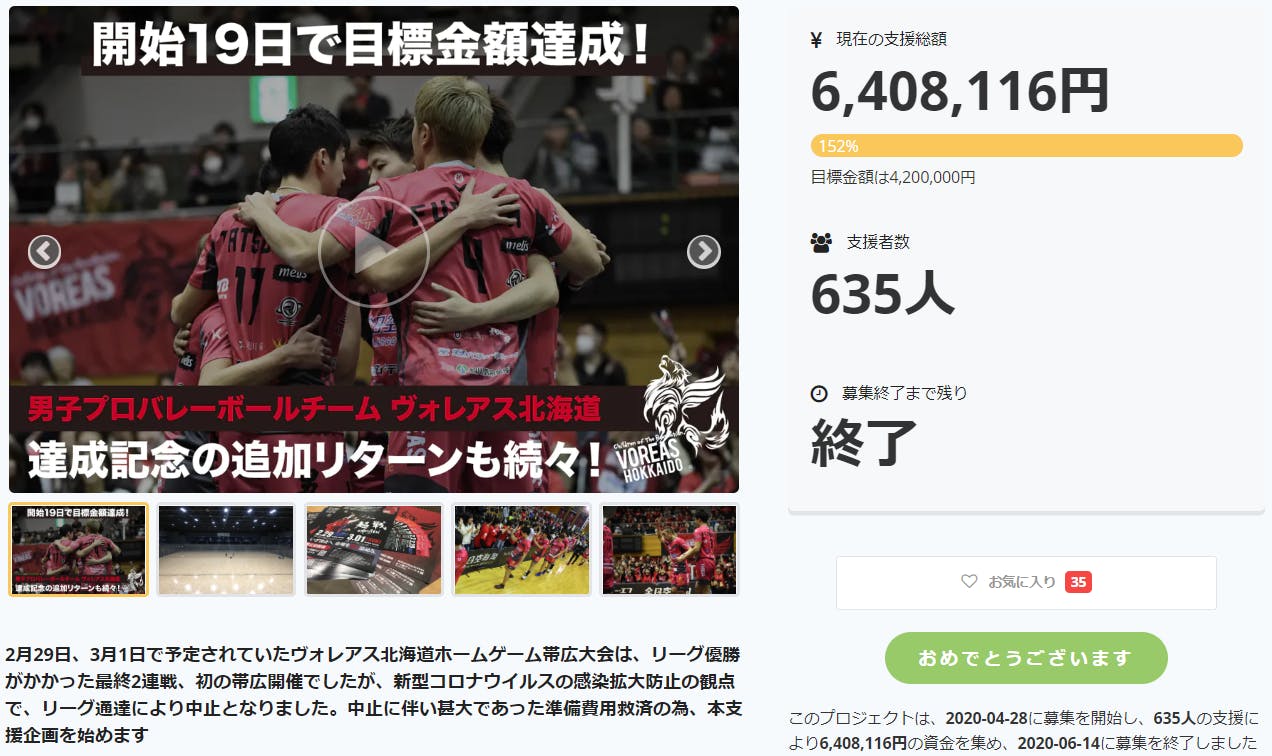The image size is (1272, 756).
Task: Click the 152% funding progress bar
Action: coord(1026,146)
